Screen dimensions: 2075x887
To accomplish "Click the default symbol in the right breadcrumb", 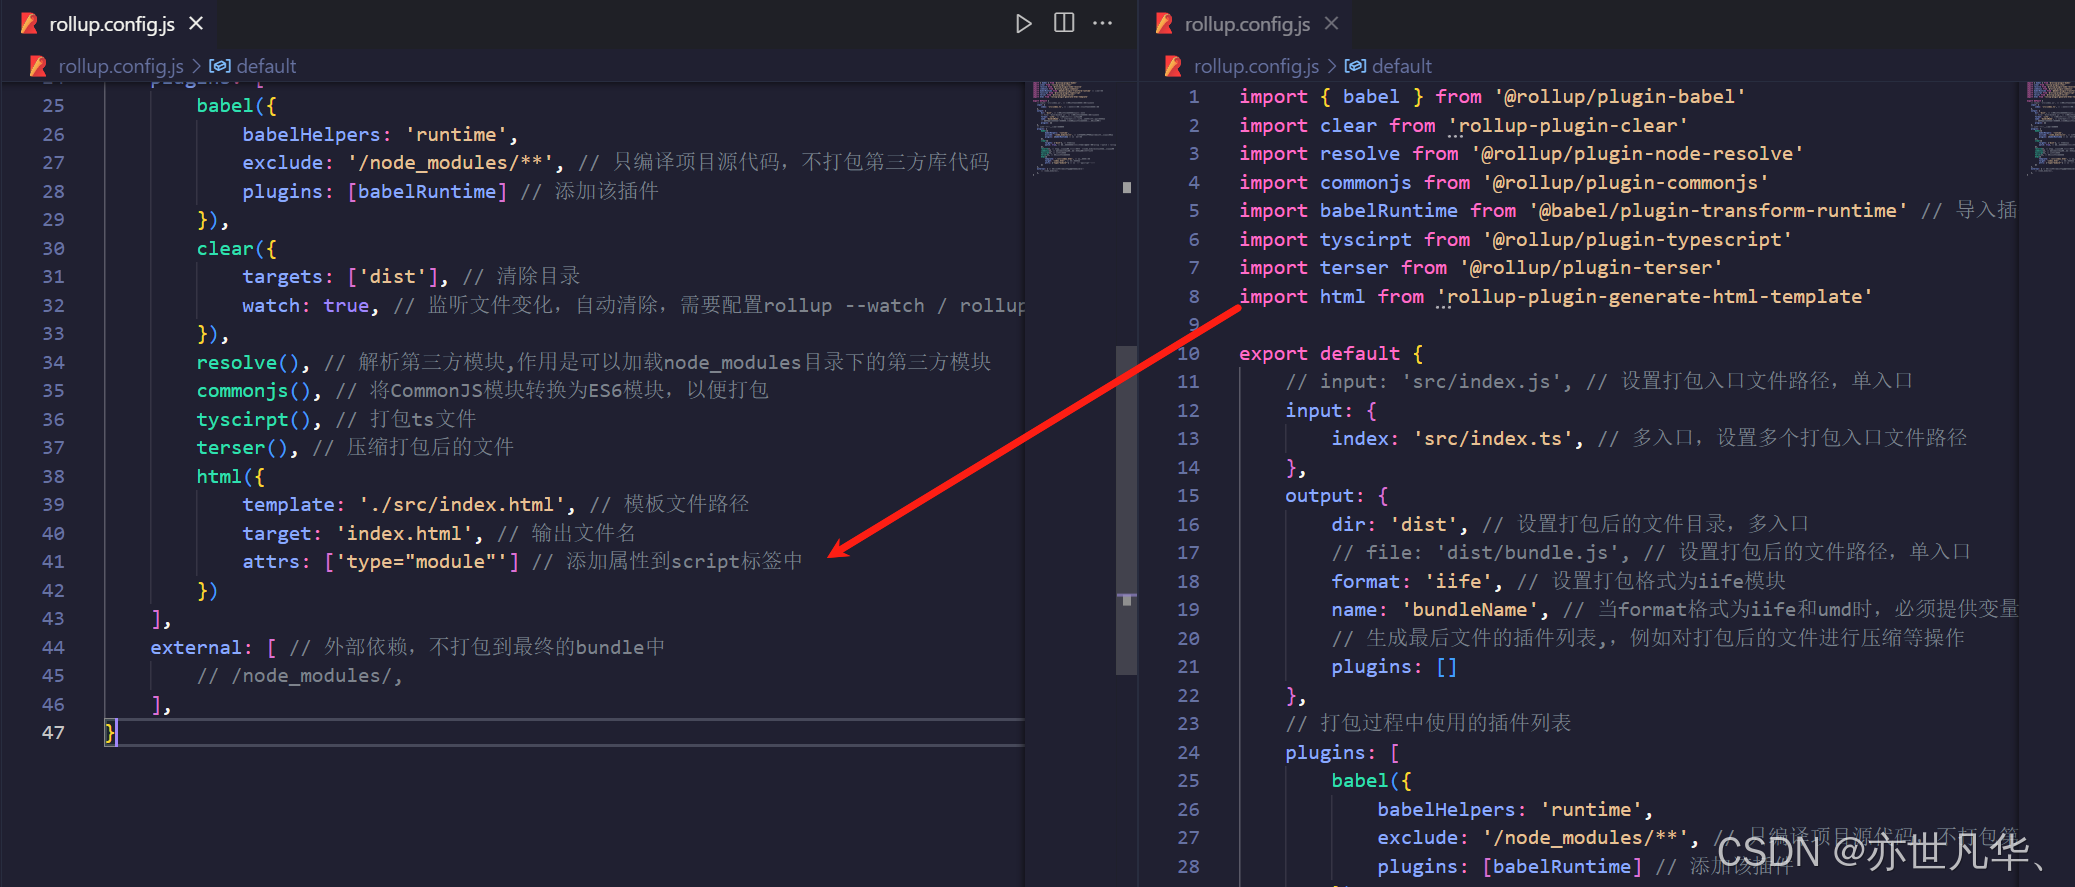I will tap(1402, 66).
